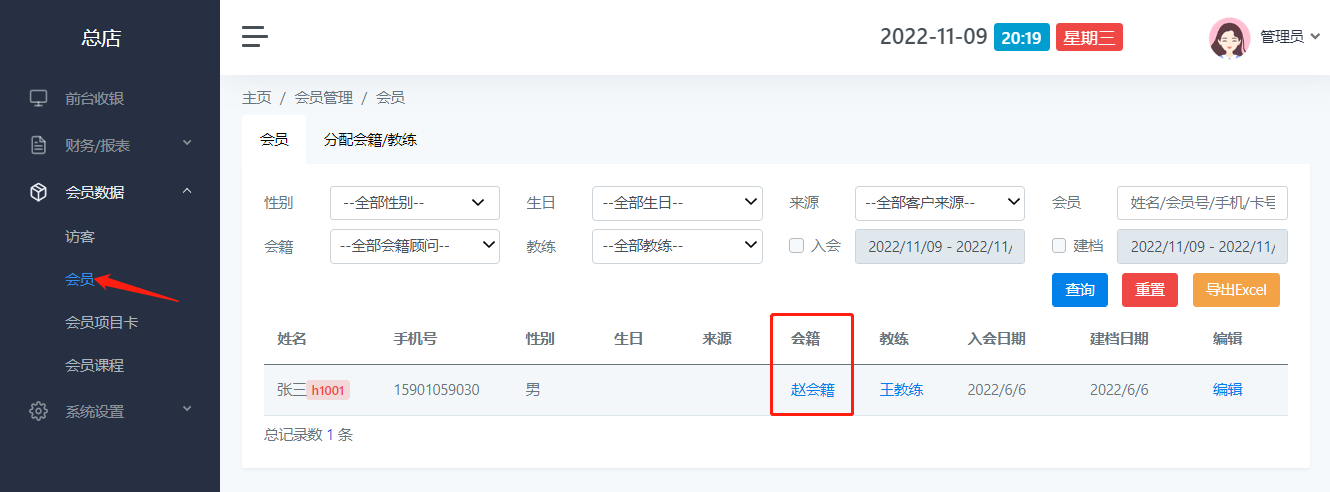Open the 性别 gender dropdown
The image size is (1330, 492).
point(414,203)
